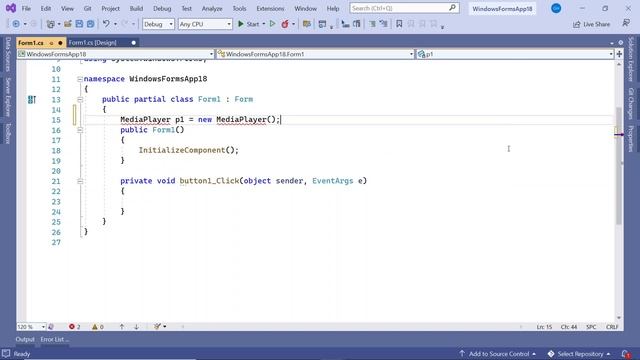Toggle the Bookmark toolbar icon
640x360 pixels.
pos(399,24)
